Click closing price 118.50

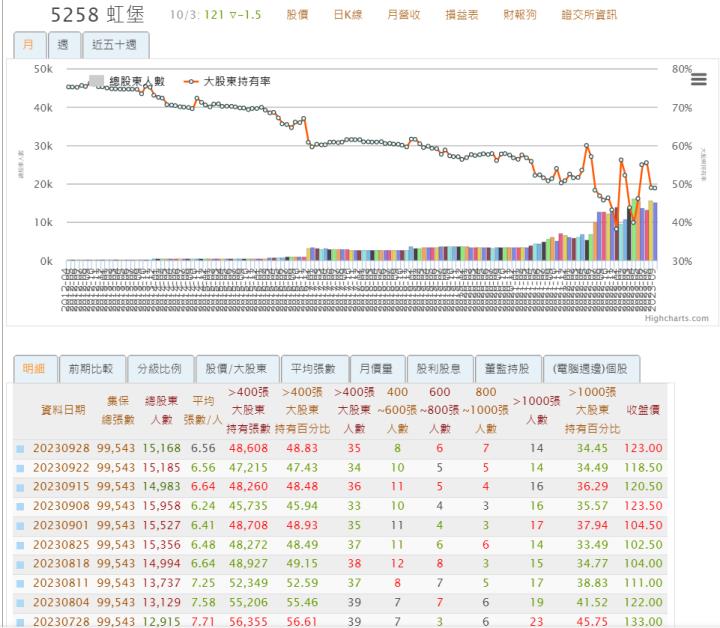643,468
